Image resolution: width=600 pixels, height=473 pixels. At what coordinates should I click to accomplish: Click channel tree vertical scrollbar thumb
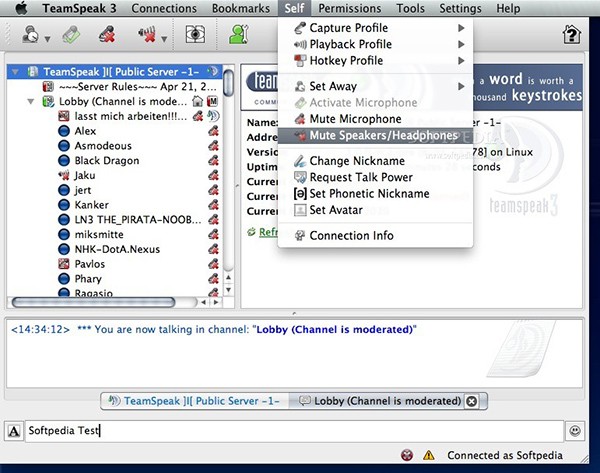click(x=228, y=82)
